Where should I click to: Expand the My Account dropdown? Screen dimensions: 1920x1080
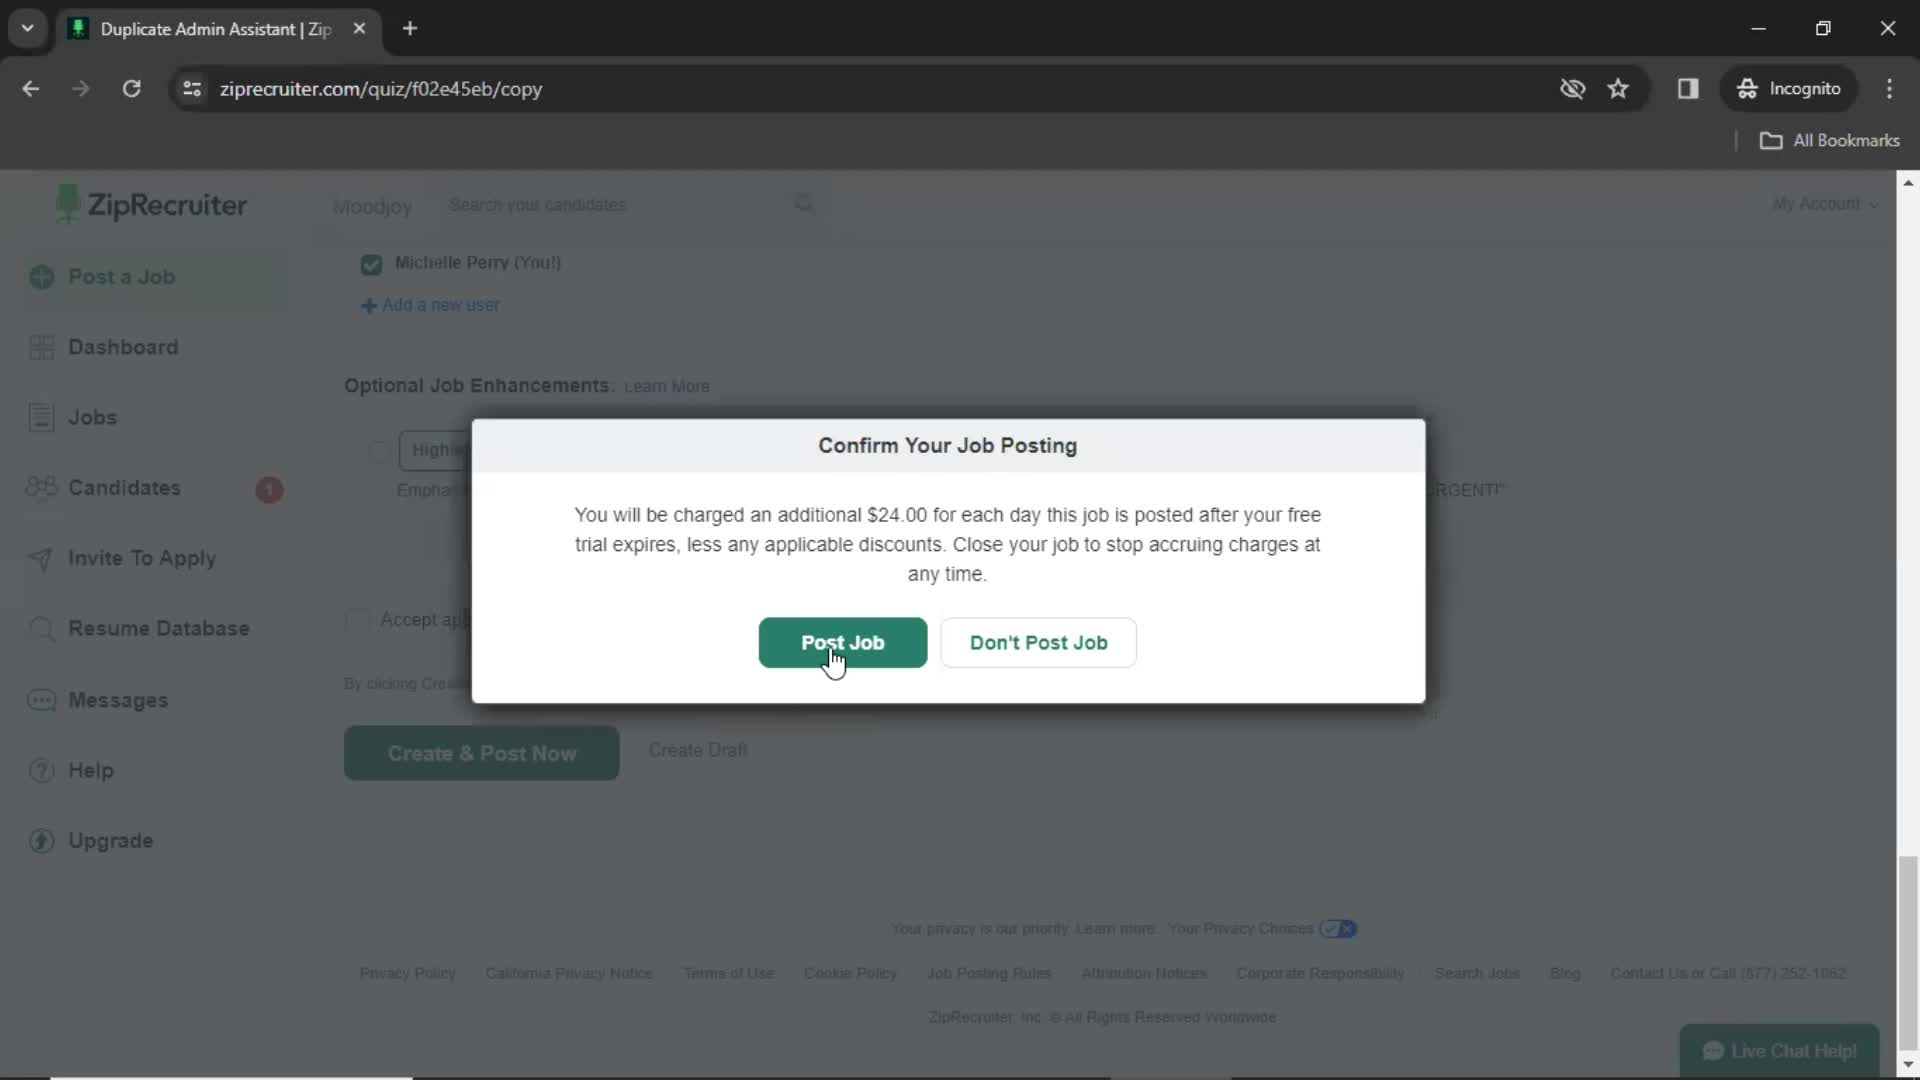1826,204
